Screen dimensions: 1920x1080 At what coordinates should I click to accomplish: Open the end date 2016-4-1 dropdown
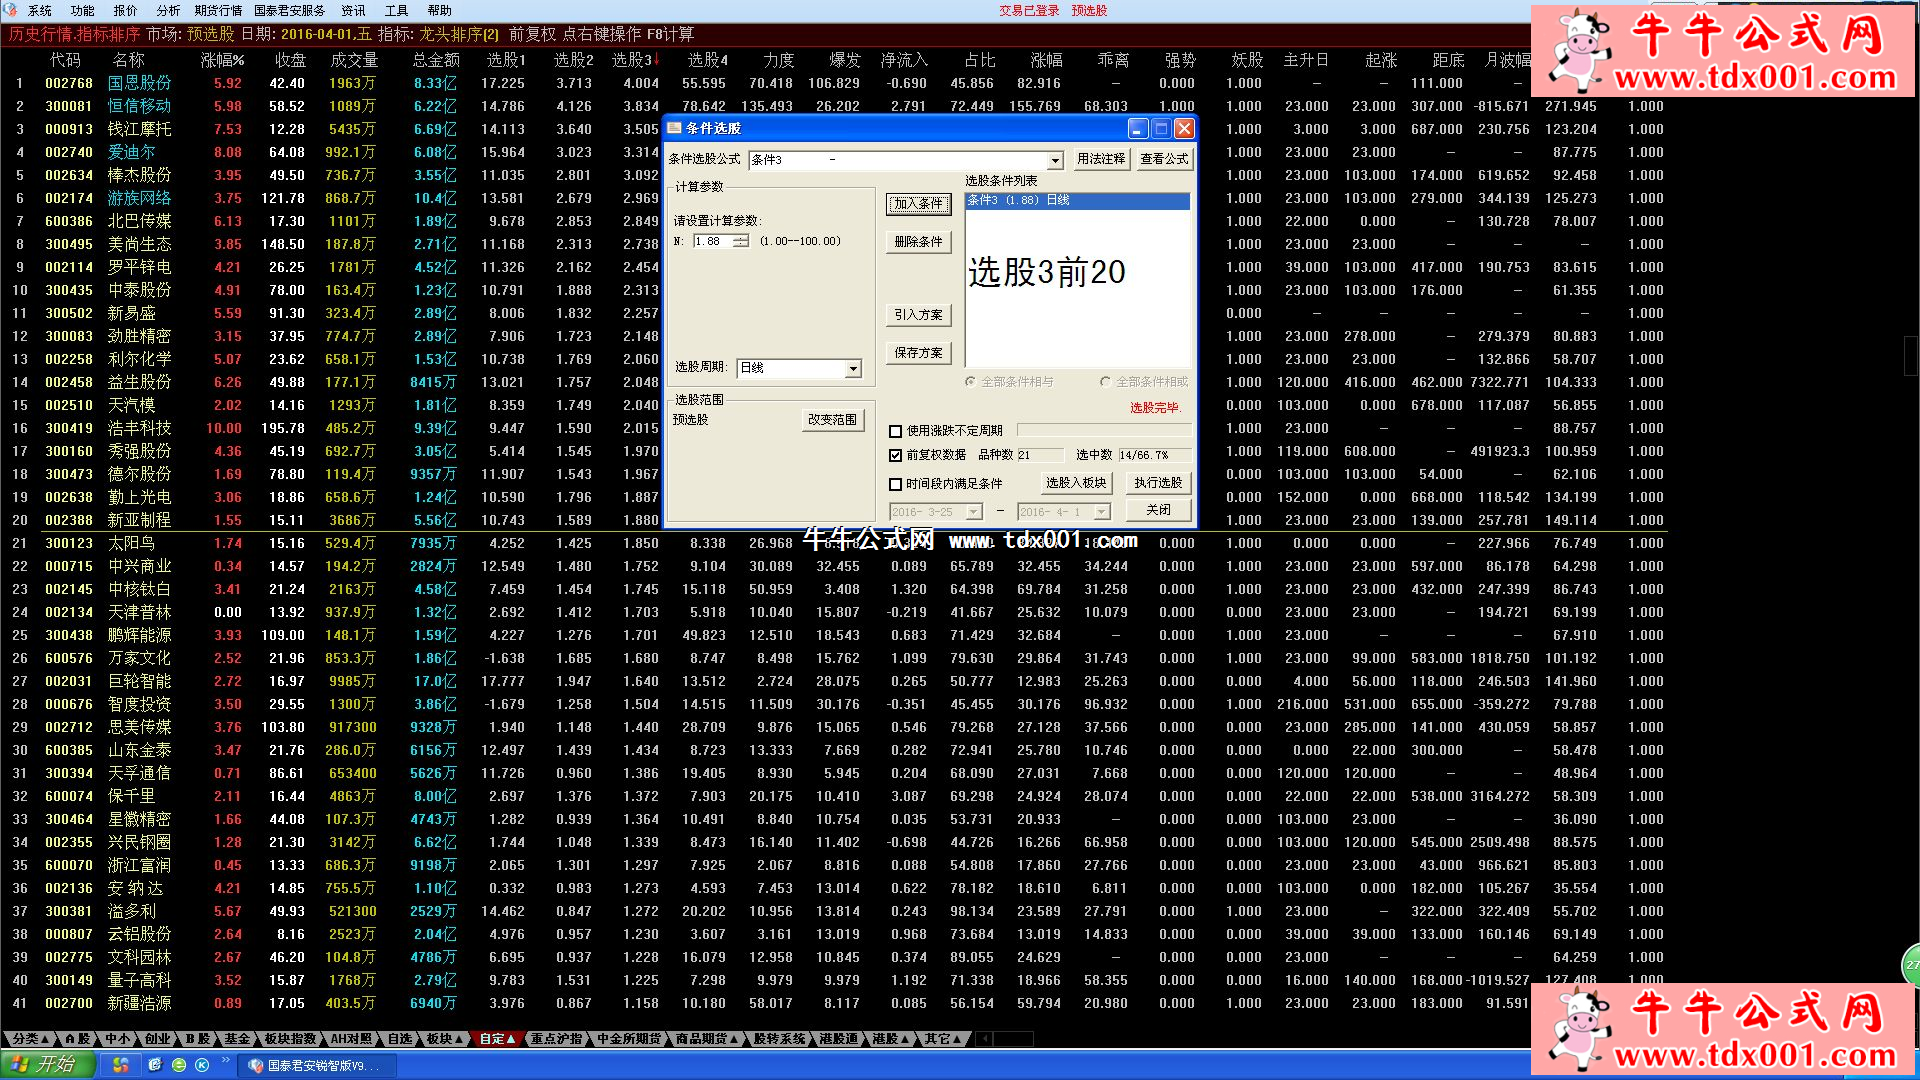[x=1102, y=512]
